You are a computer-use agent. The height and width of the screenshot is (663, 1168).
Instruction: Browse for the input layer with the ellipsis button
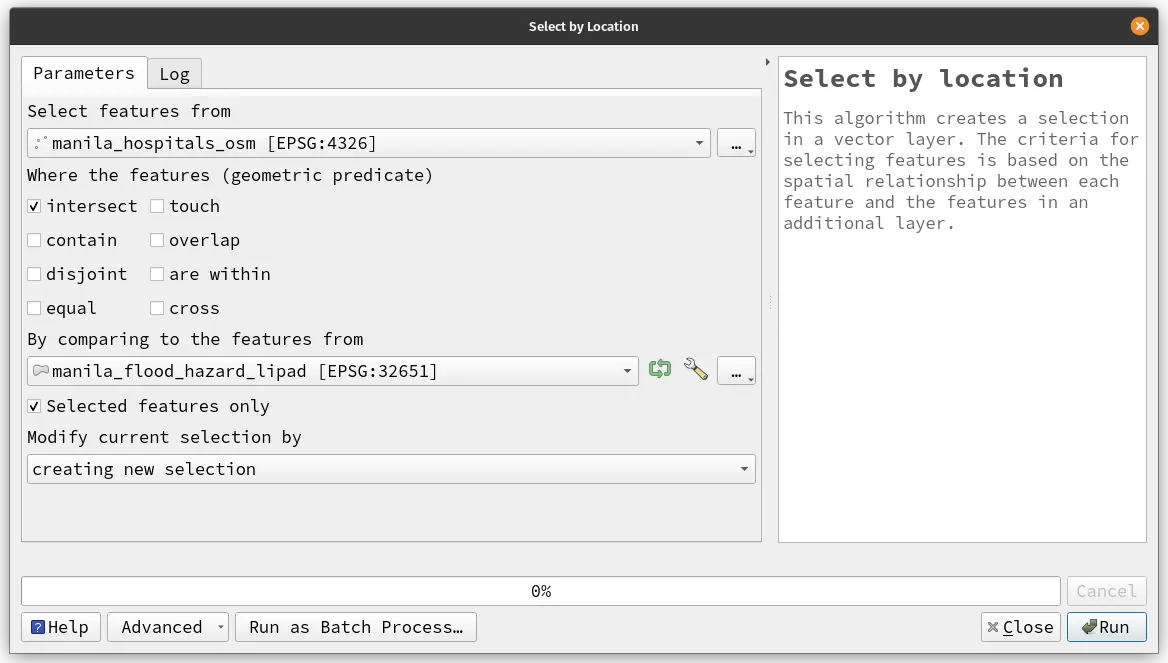click(736, 143)
